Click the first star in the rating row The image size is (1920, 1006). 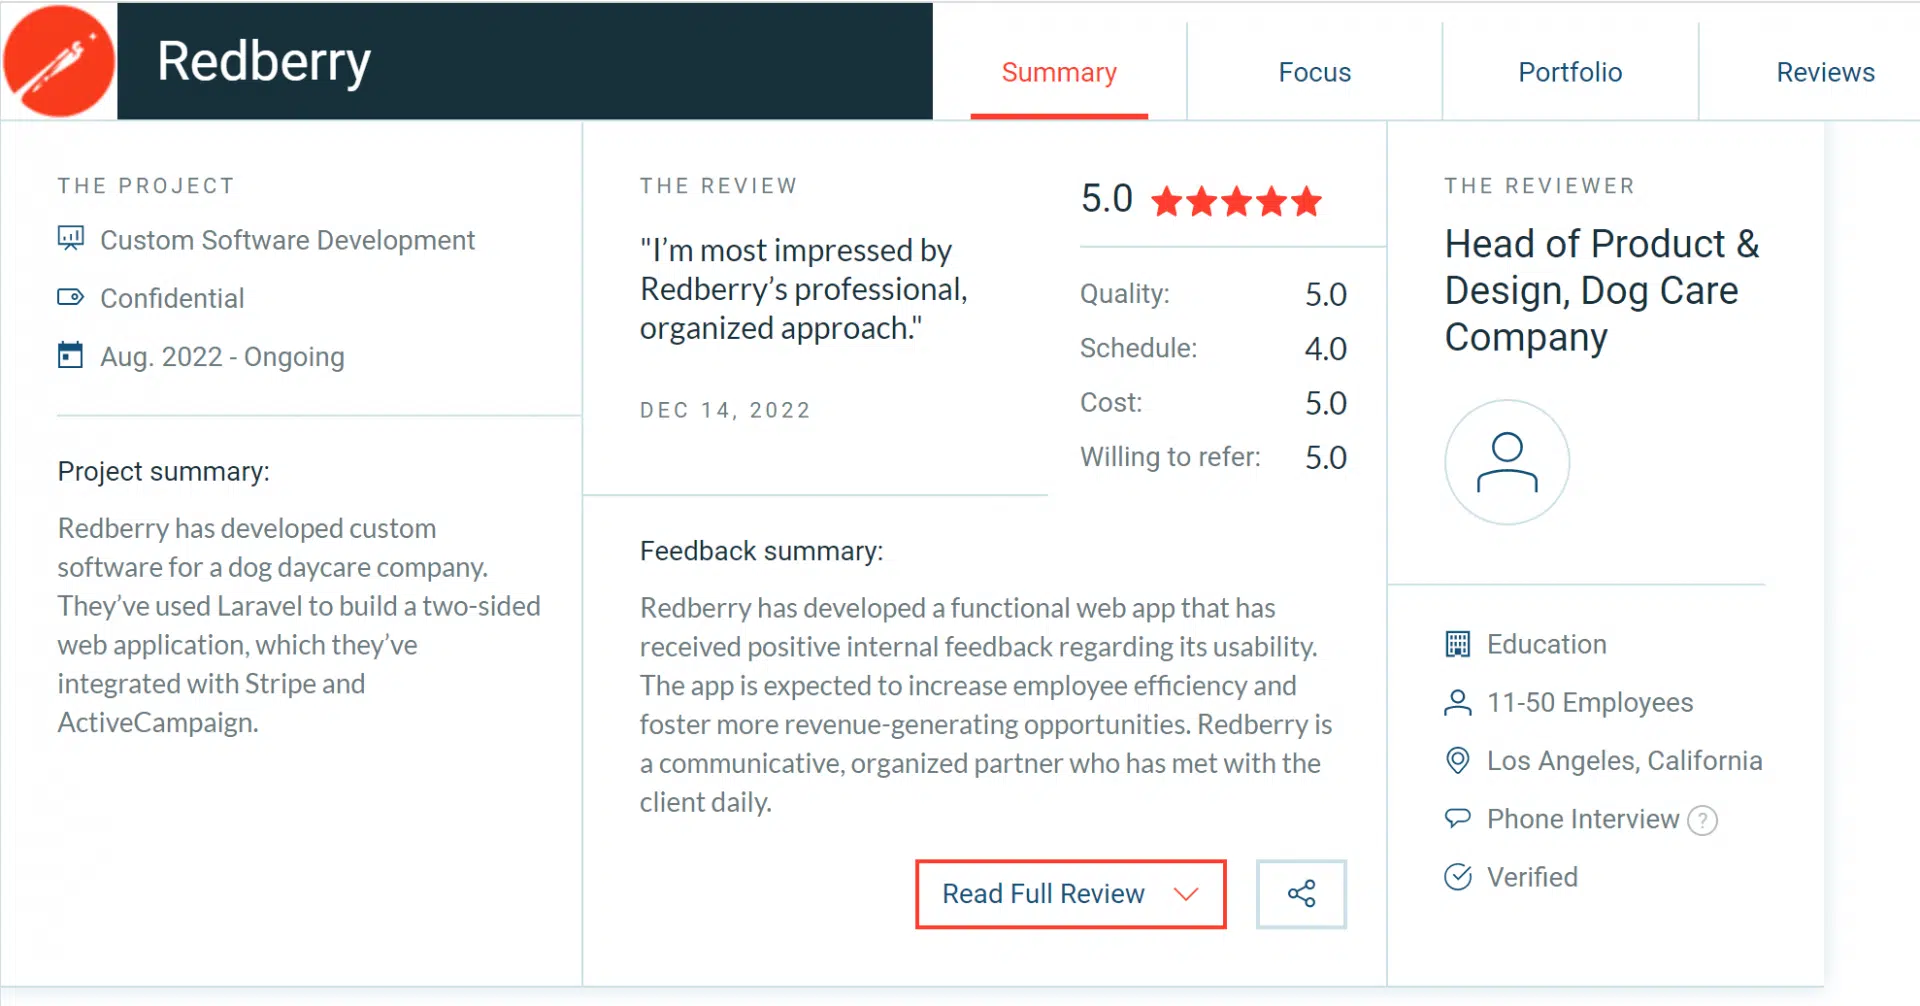(x=1166, y=201)
